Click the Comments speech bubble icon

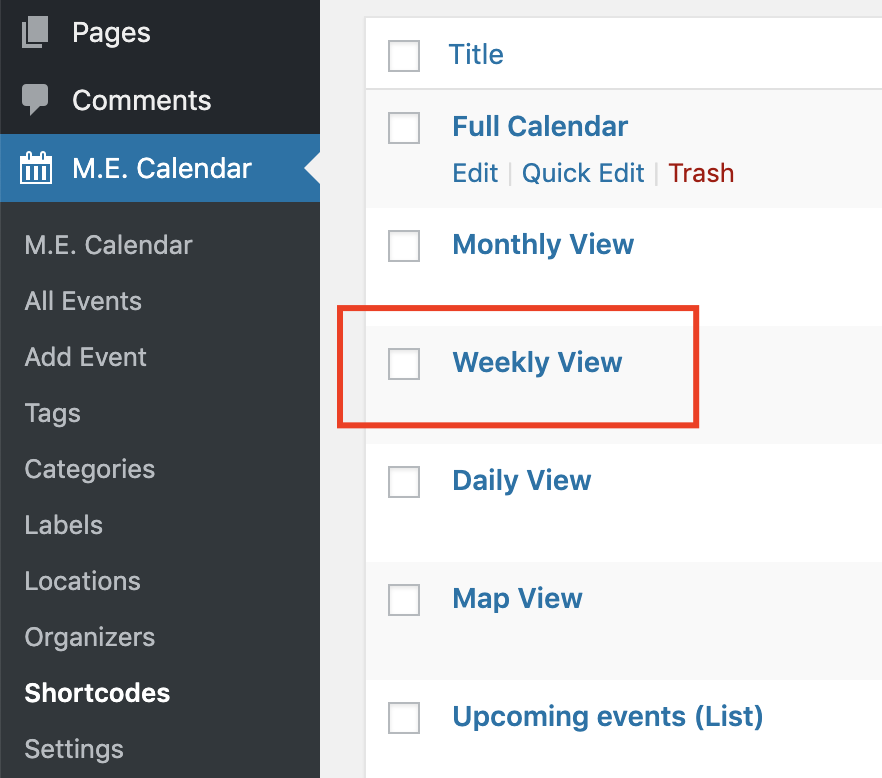tap(35, 99)
